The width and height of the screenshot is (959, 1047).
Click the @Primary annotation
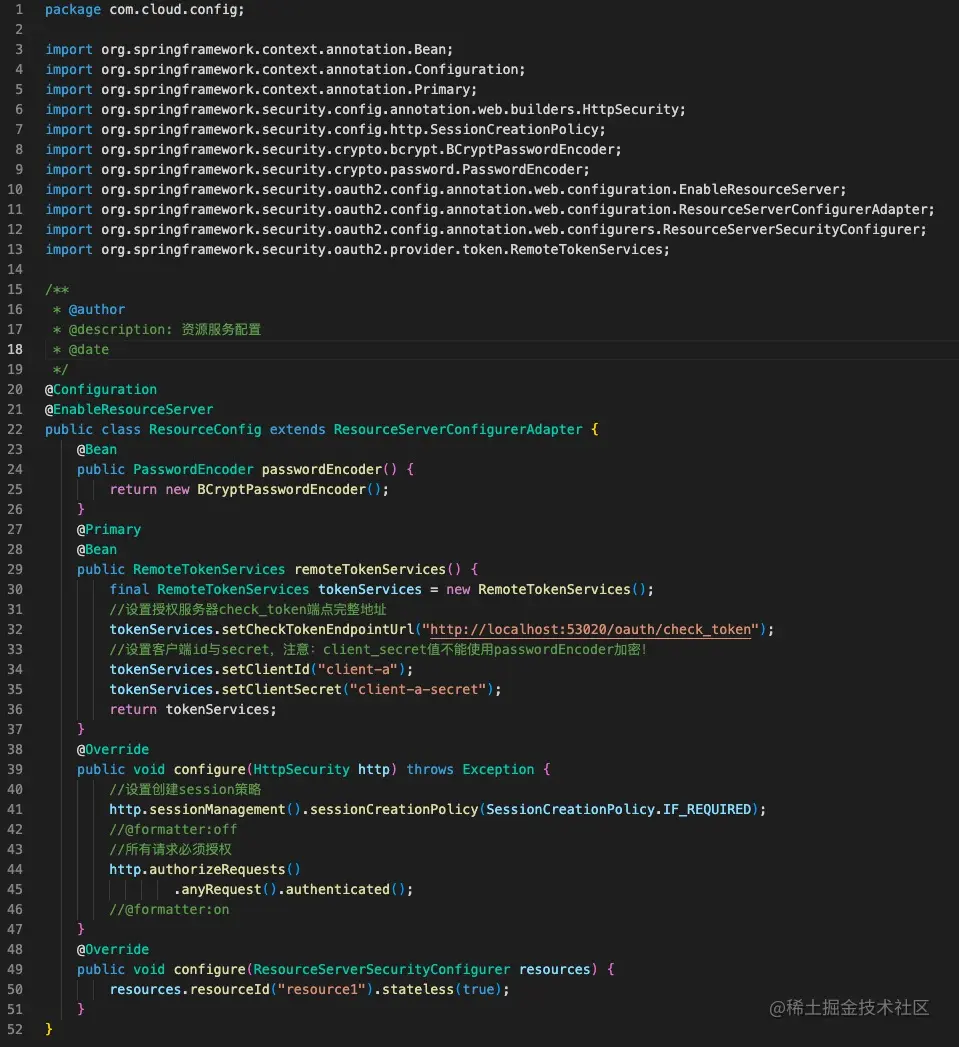[109, 530]
